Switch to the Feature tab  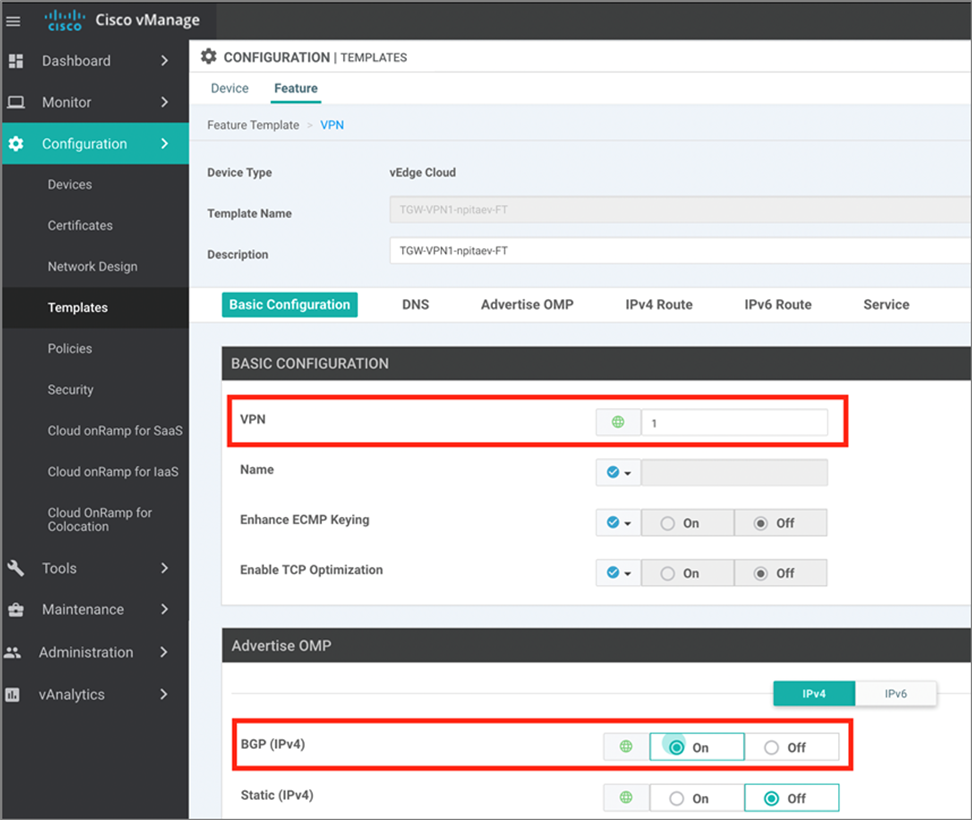(296, 88)
